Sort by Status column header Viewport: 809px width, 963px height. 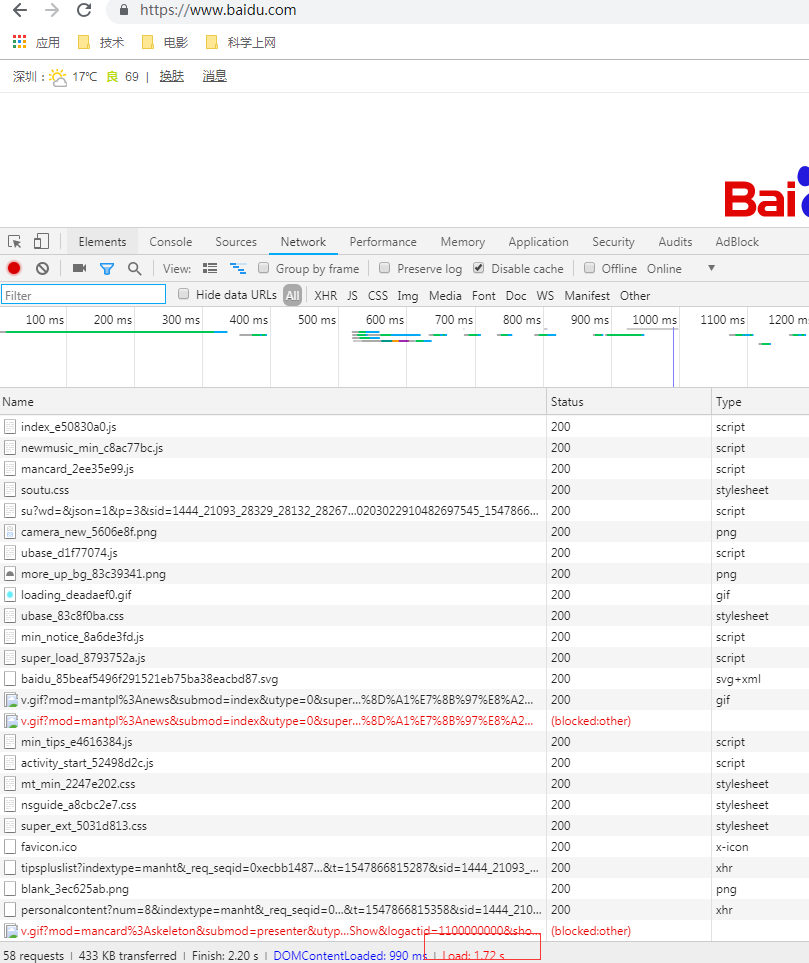click(629, 402)
